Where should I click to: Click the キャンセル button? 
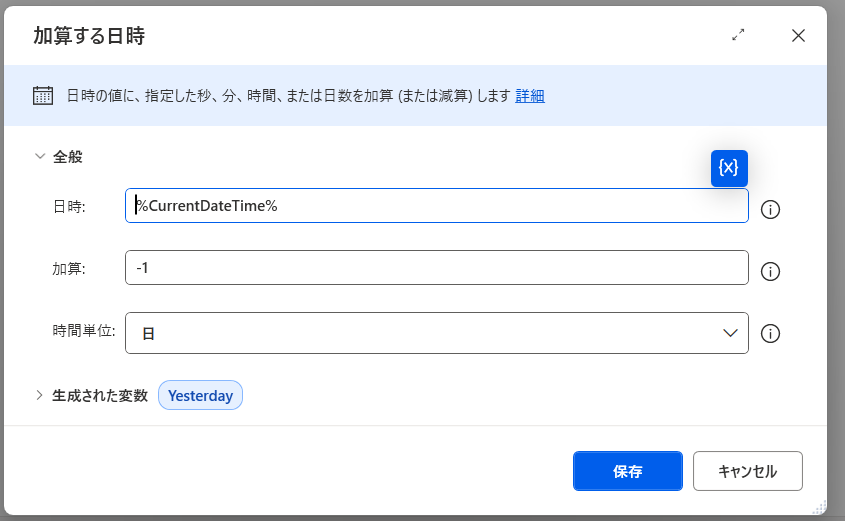coord(747,471)
